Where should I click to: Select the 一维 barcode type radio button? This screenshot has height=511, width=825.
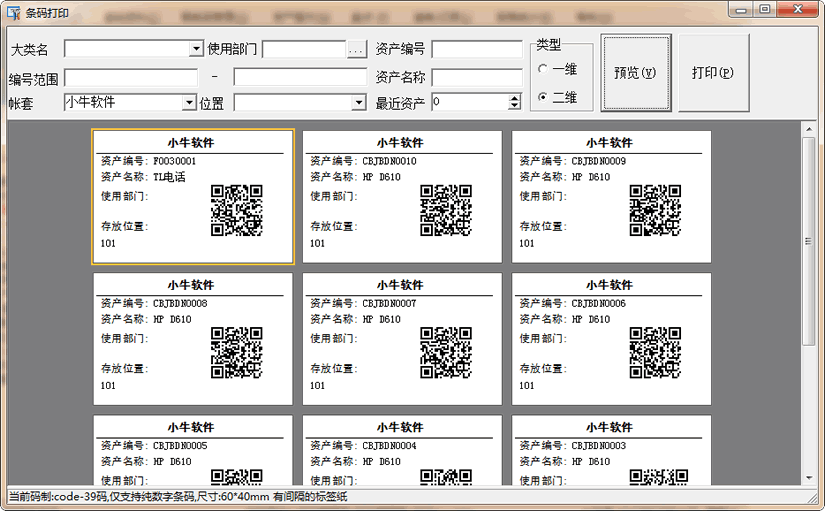point(543,69)
